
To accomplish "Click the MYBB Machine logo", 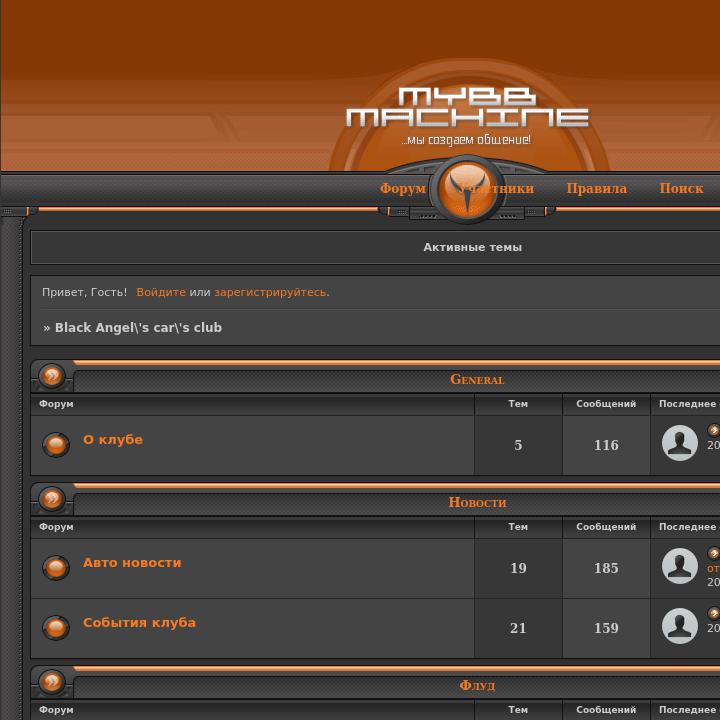I will point(467,107).
